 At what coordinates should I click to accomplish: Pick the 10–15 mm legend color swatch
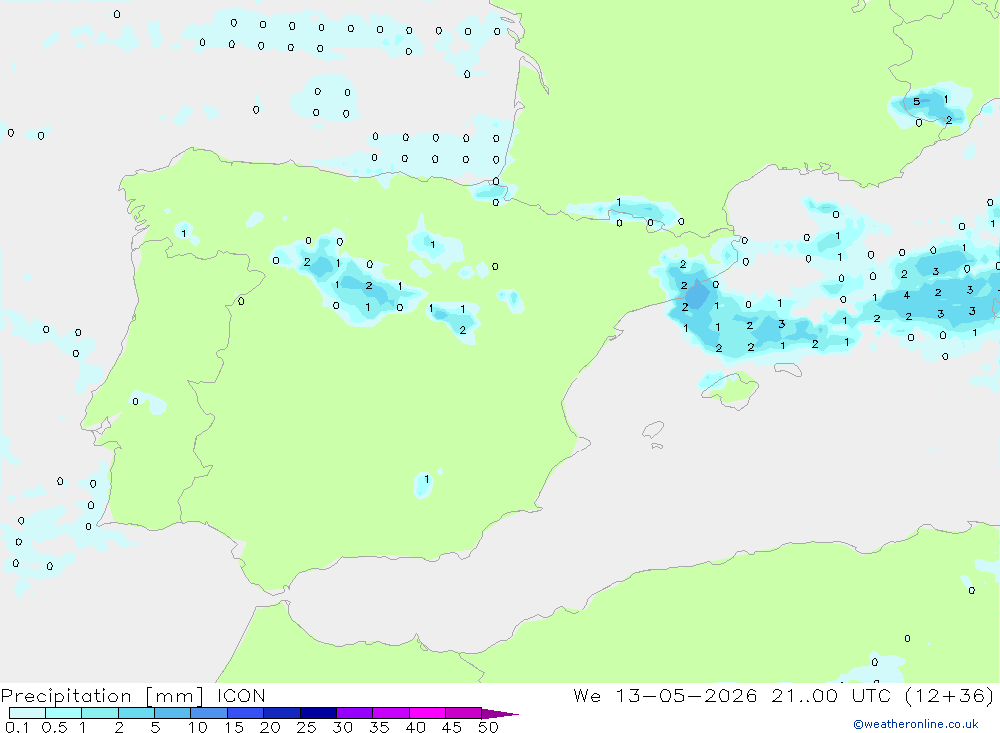point(209,713)
